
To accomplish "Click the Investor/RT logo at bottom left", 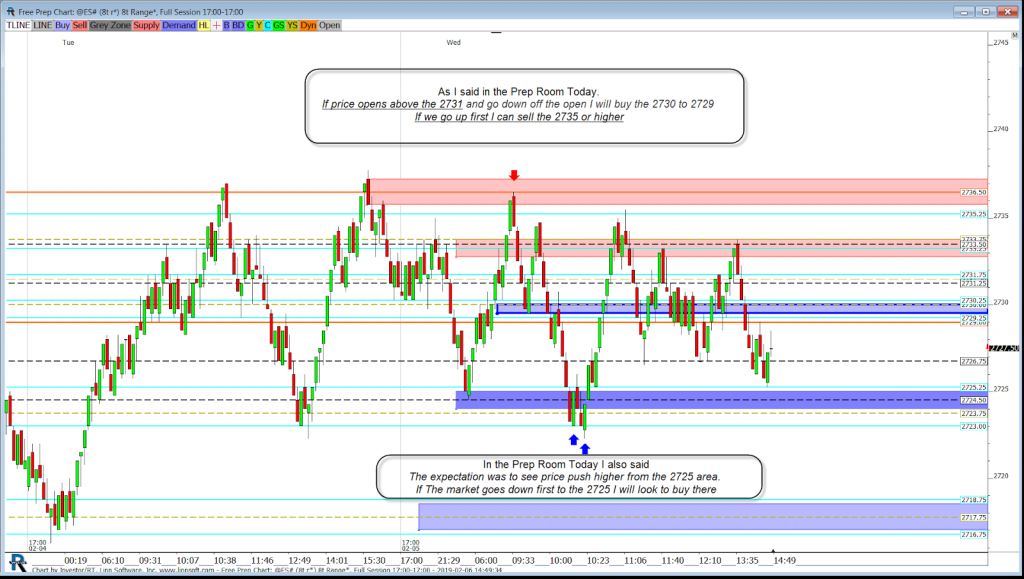I will tap(18, 563).
